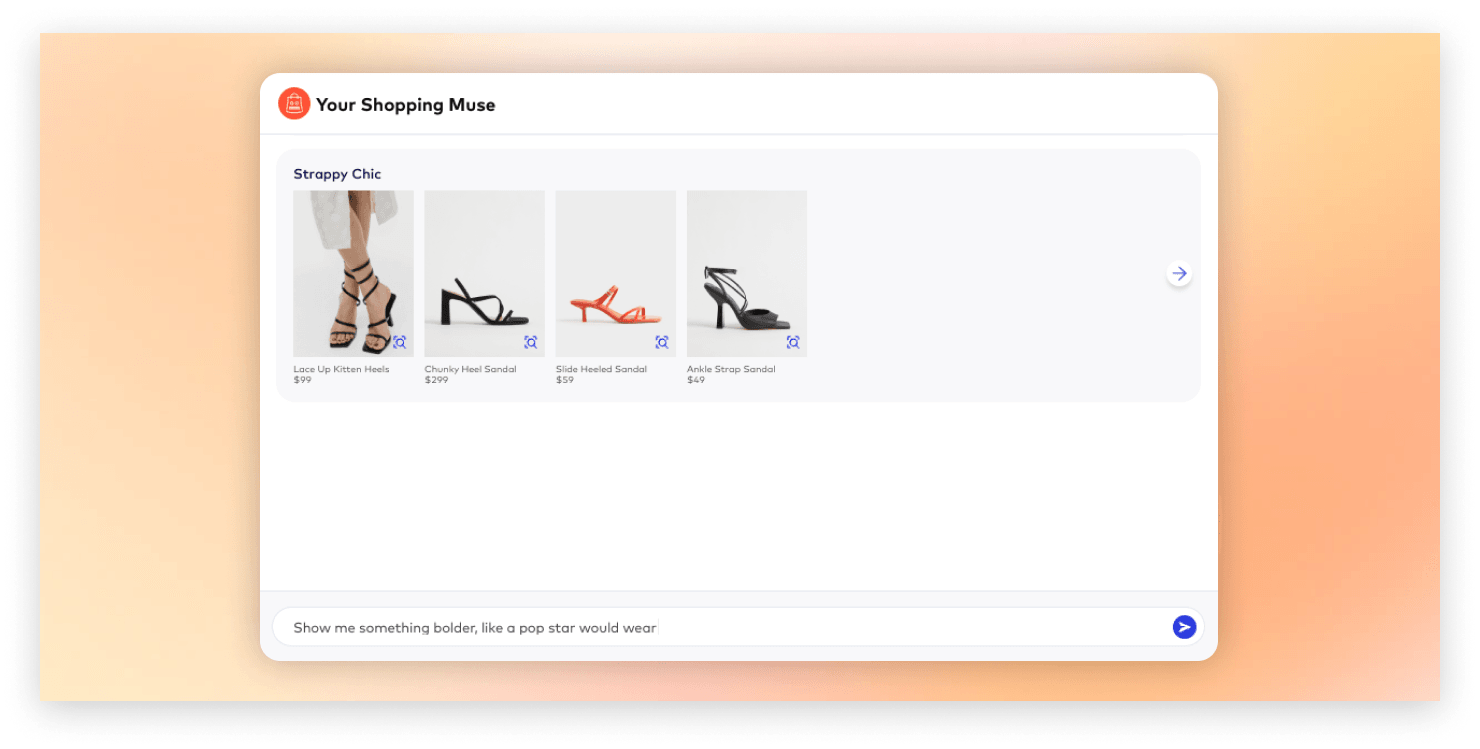Image resolution: width=1480 pixels, height=749 pixels.
Task: Click the Lace Up Kitten Heels name
Action: click(x=341, y=369)
